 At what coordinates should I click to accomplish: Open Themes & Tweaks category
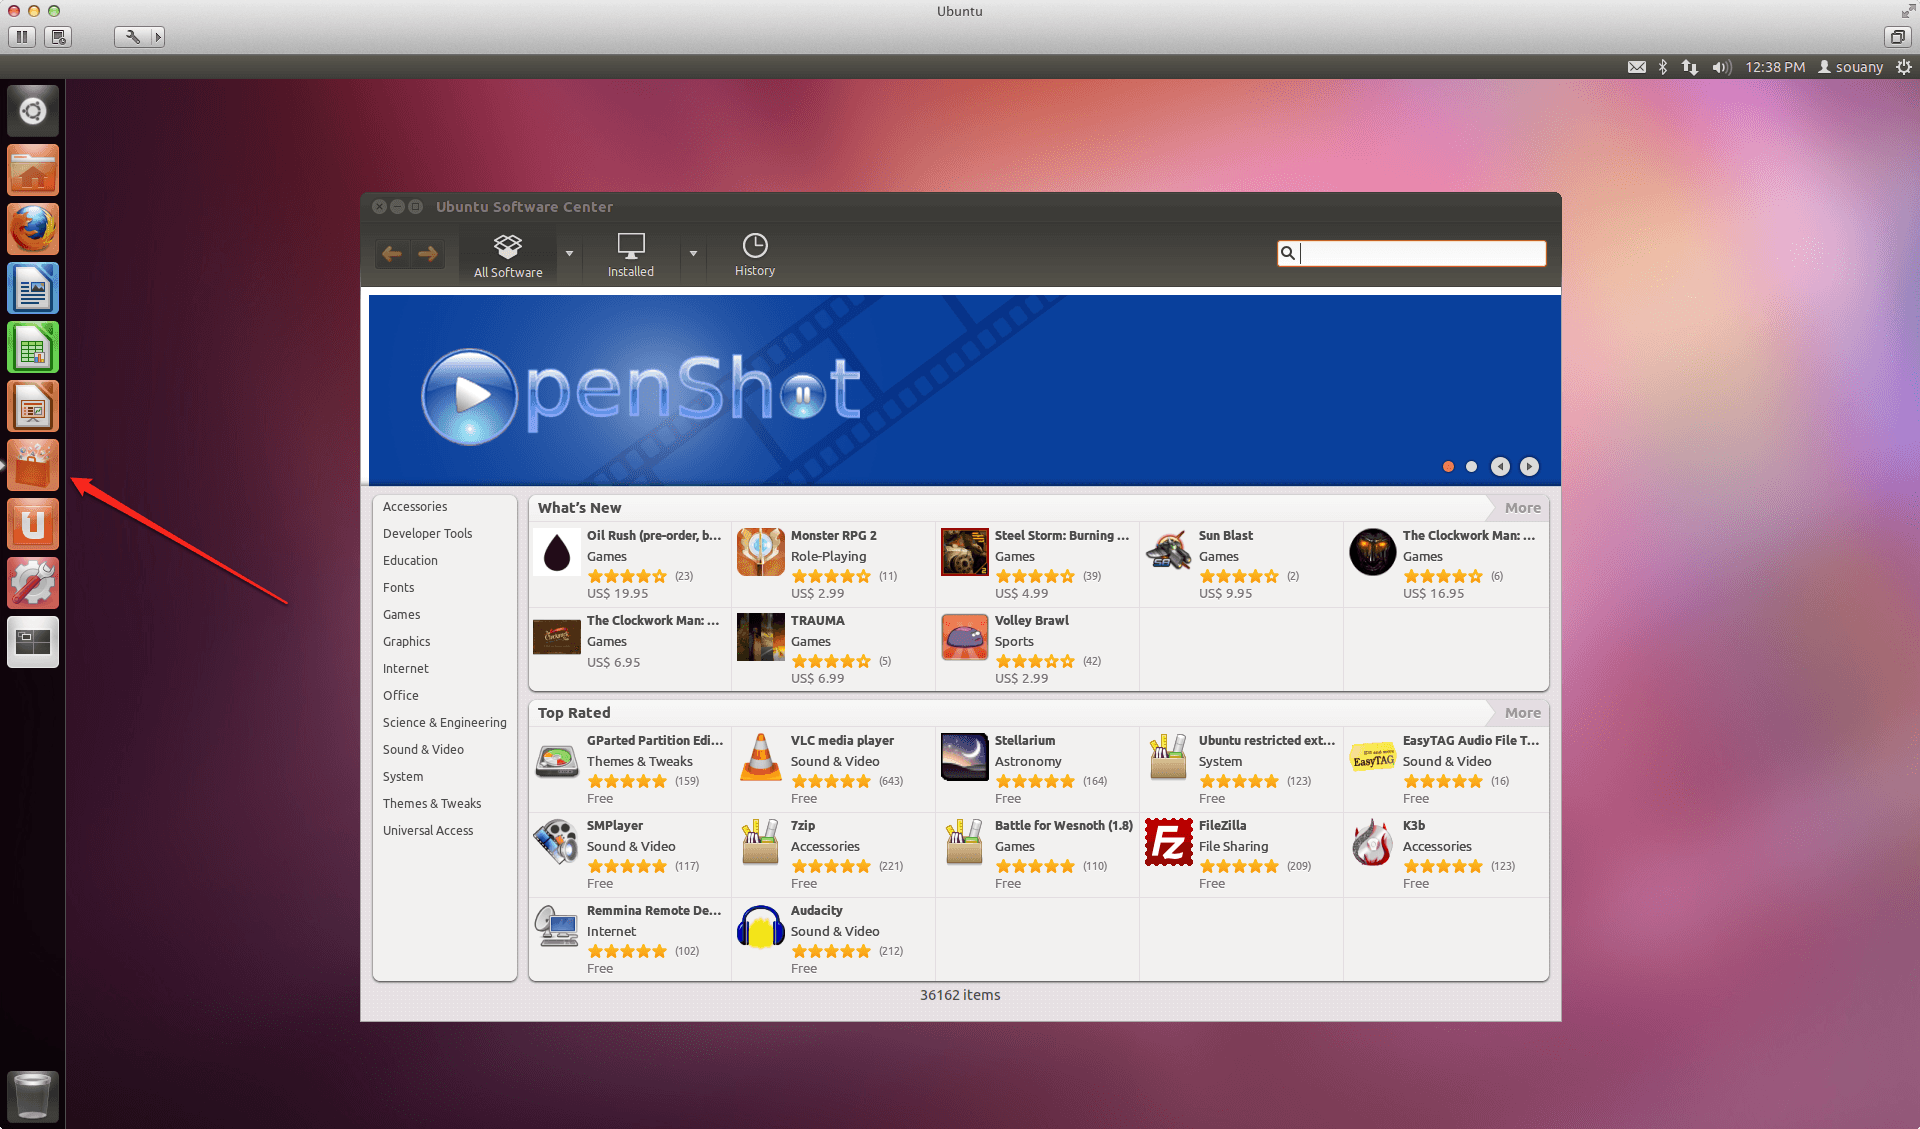pyautogui.click(x=431, y=804)
